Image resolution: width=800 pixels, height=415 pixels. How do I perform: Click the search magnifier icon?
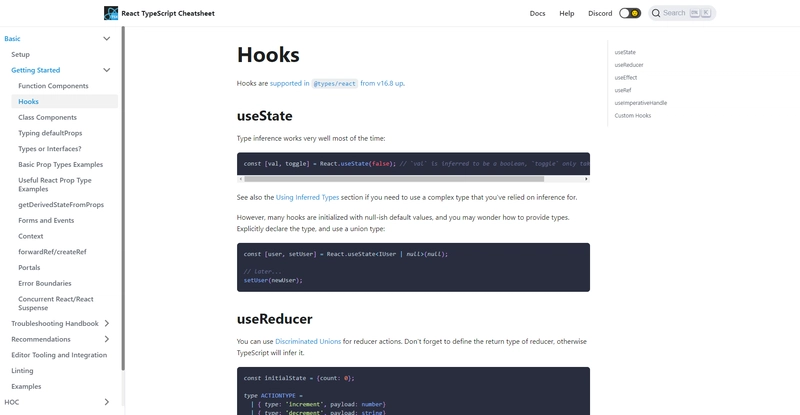click(656, 13)
